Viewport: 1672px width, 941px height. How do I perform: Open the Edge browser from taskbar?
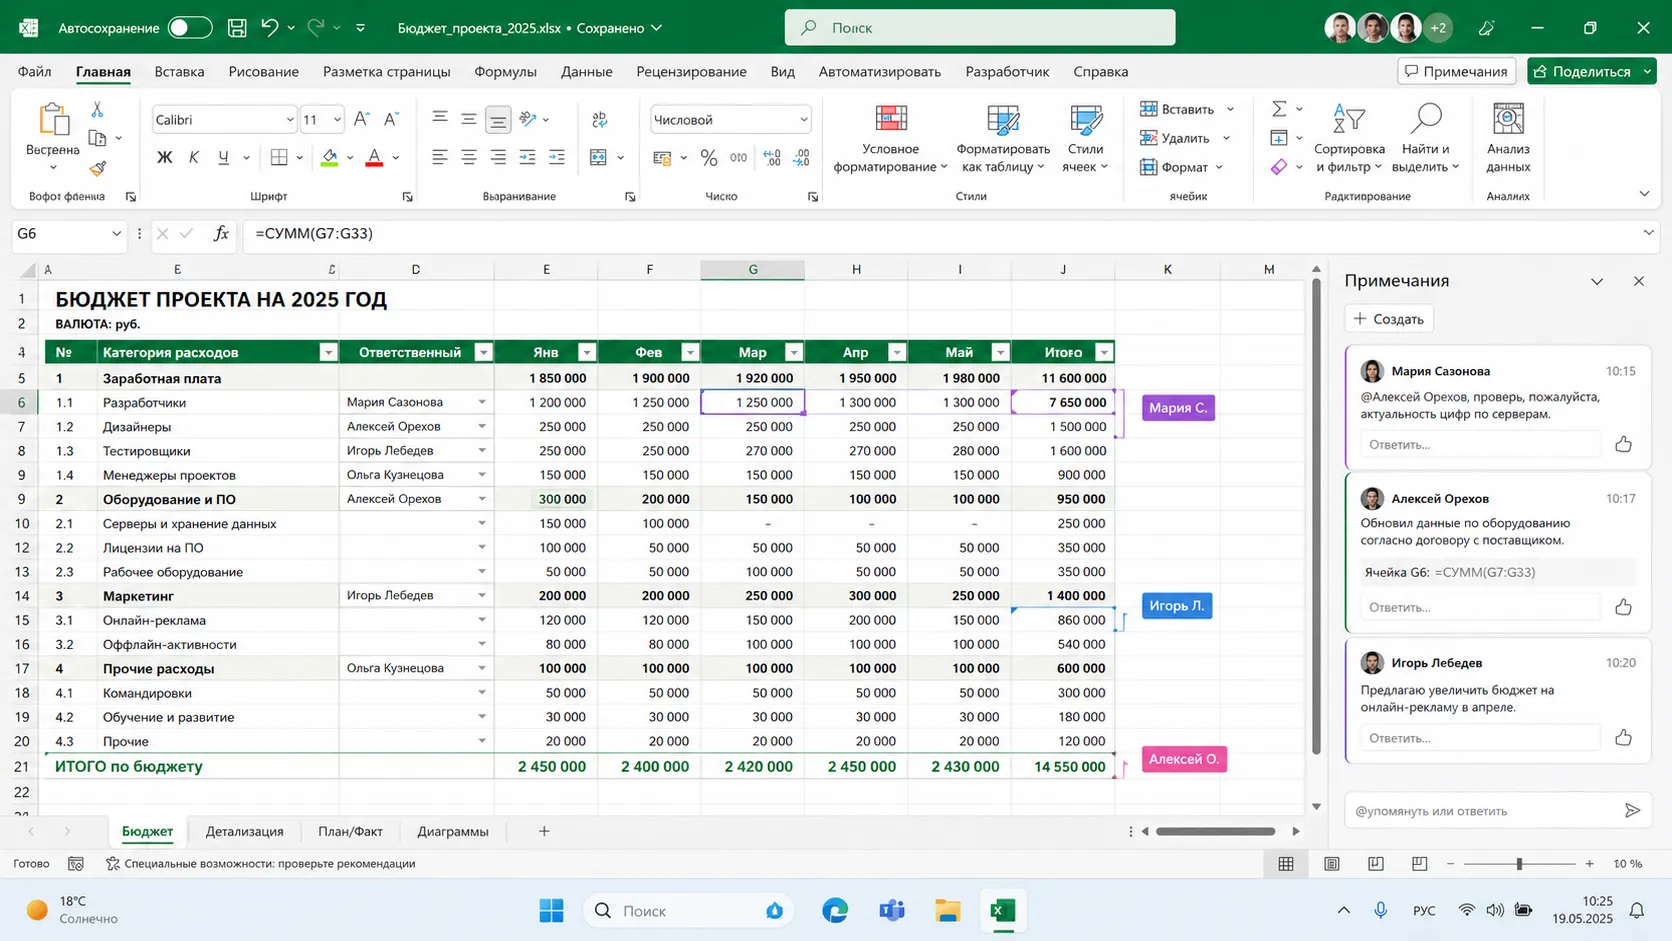835,910
